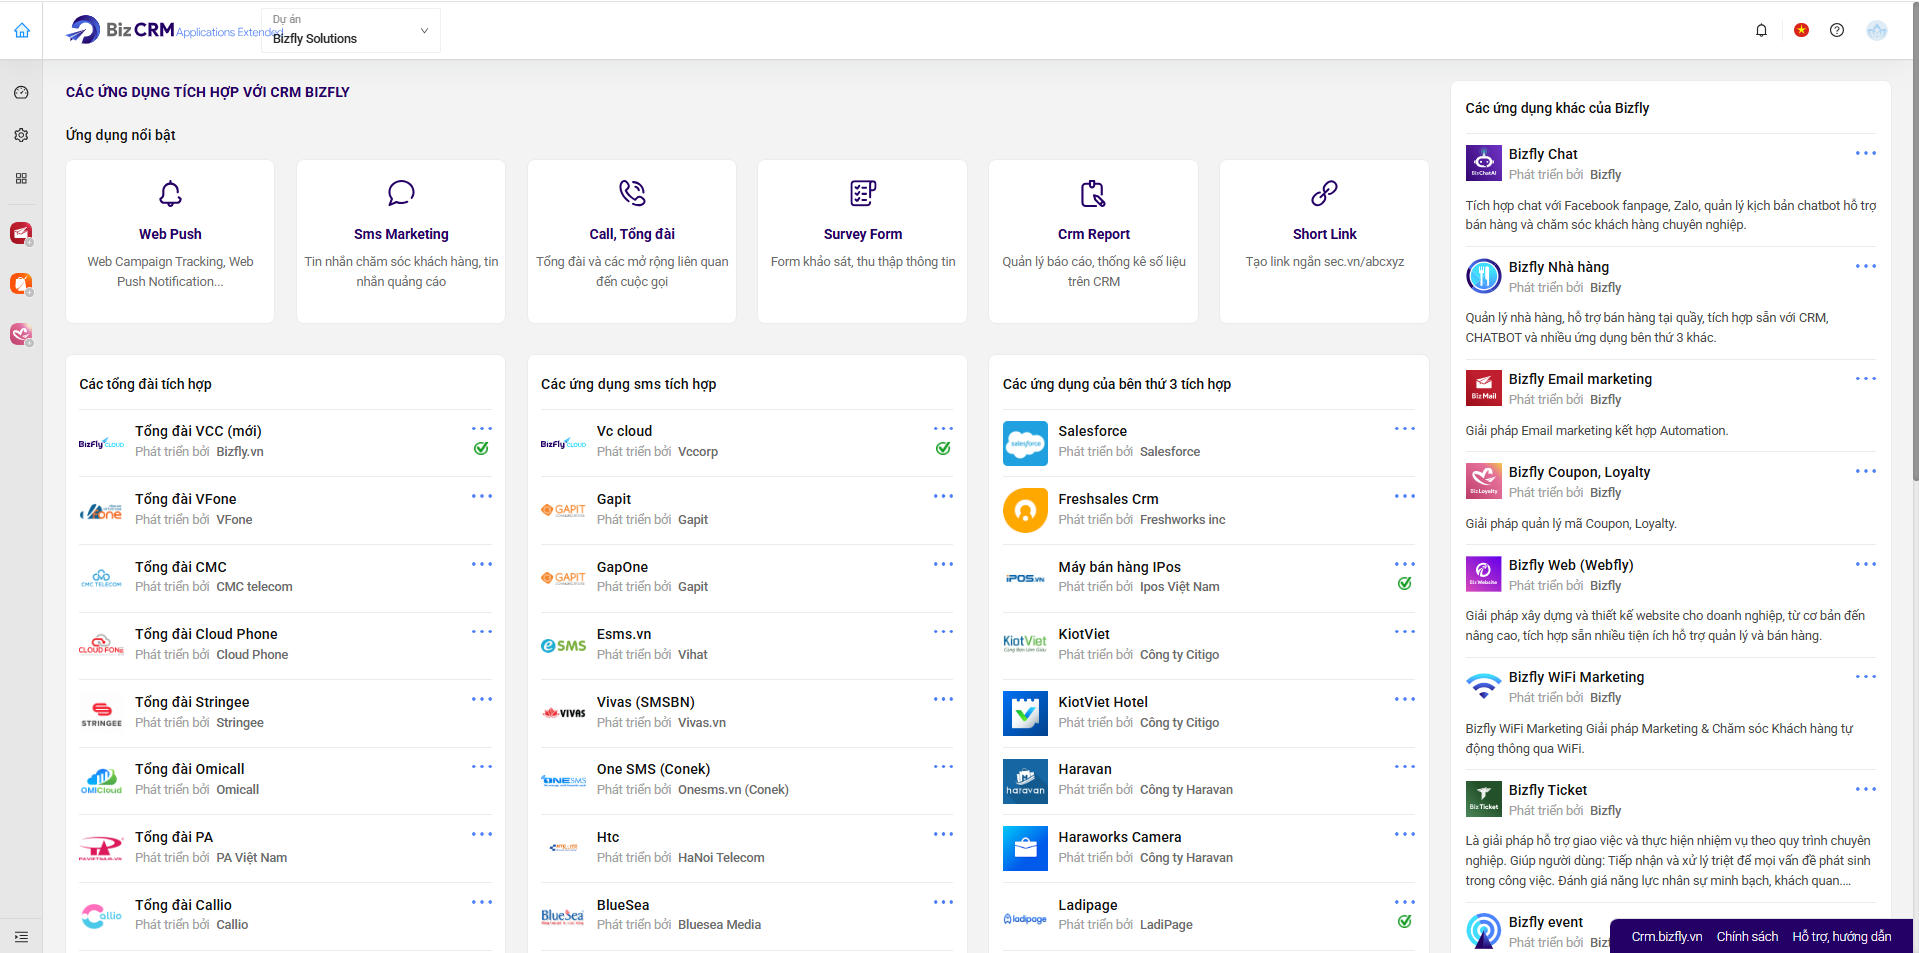Open the Sms Marketing chat bubble icon
The width and height of the screenshot is (1919, 953).
[401, 193]
